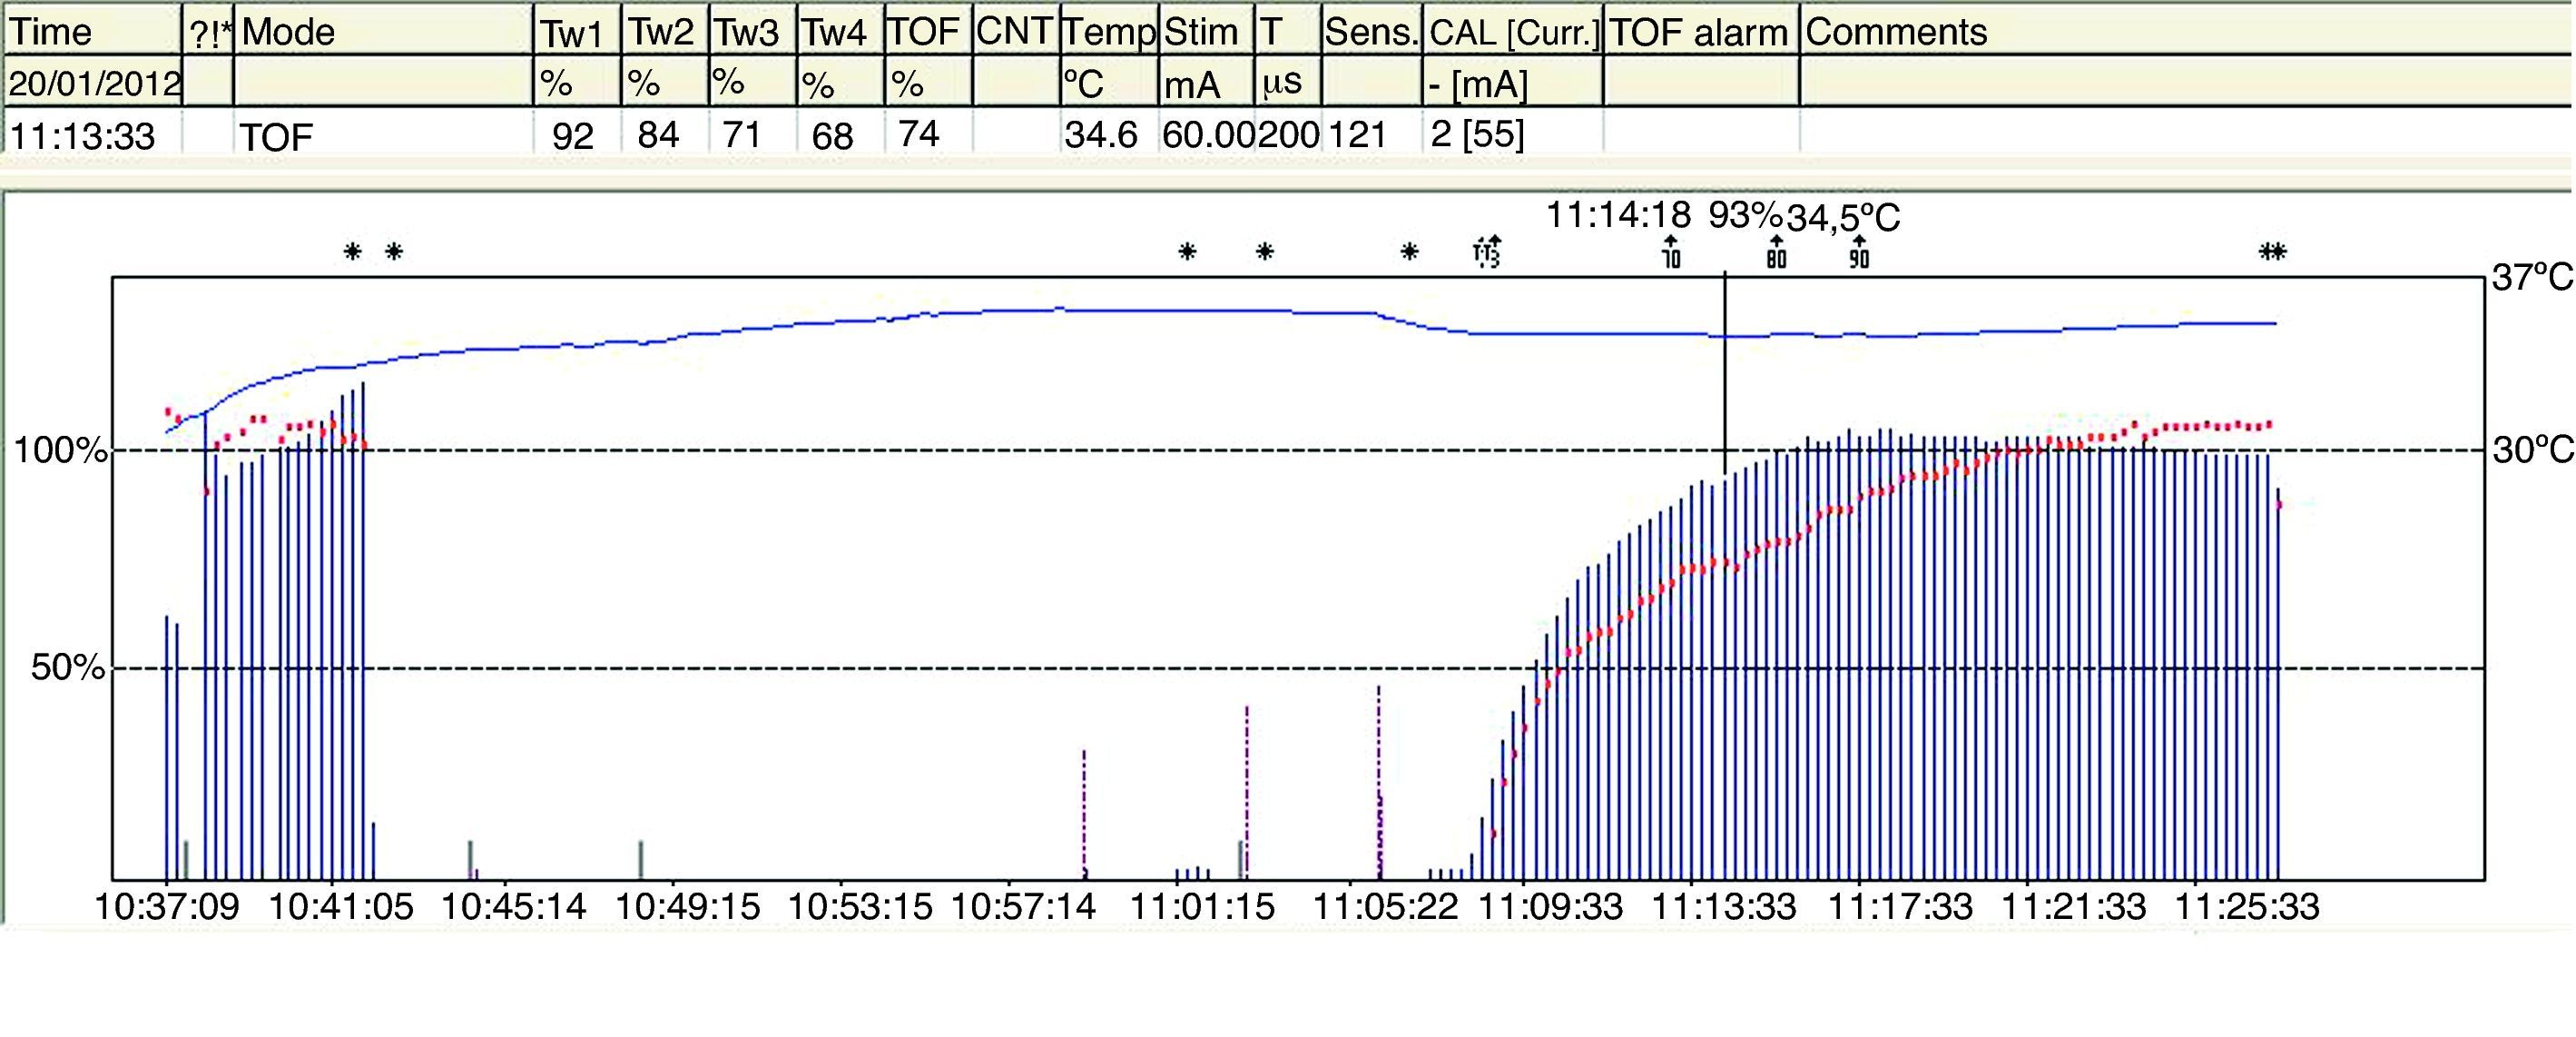Click the CAL [Curr.] column header
The height and width of the screenshot is (1037, 2576).
click(1512, 32)
